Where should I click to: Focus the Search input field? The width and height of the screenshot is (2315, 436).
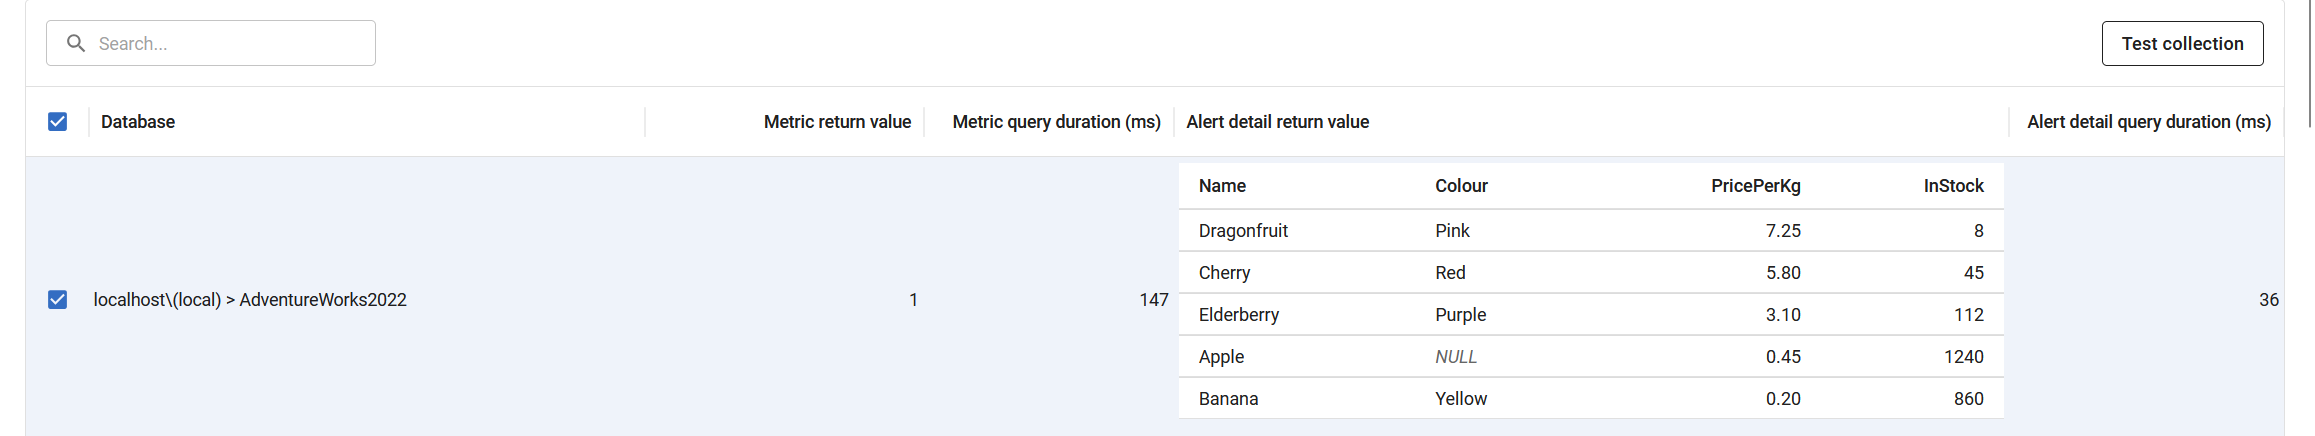(x=211, y=43)
